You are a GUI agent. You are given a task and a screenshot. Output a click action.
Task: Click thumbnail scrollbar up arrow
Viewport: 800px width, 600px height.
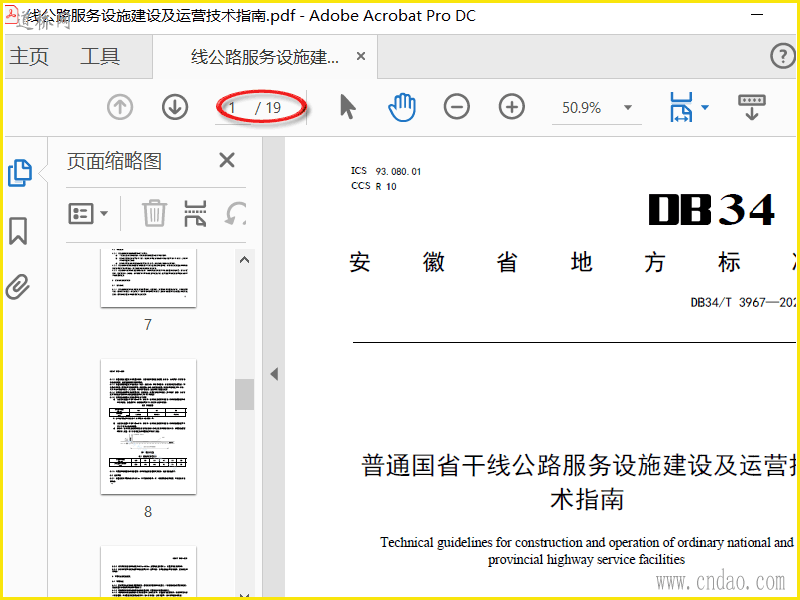(x=245, y=260)
